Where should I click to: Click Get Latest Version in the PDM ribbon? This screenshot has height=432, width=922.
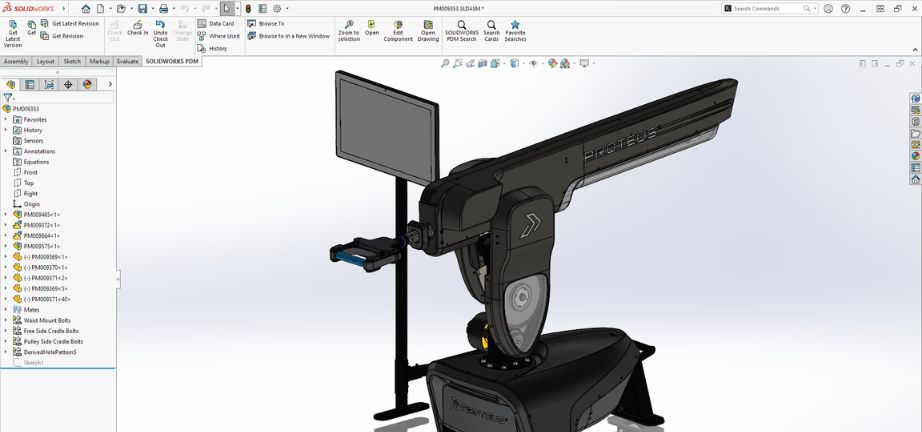pos(13,34)
